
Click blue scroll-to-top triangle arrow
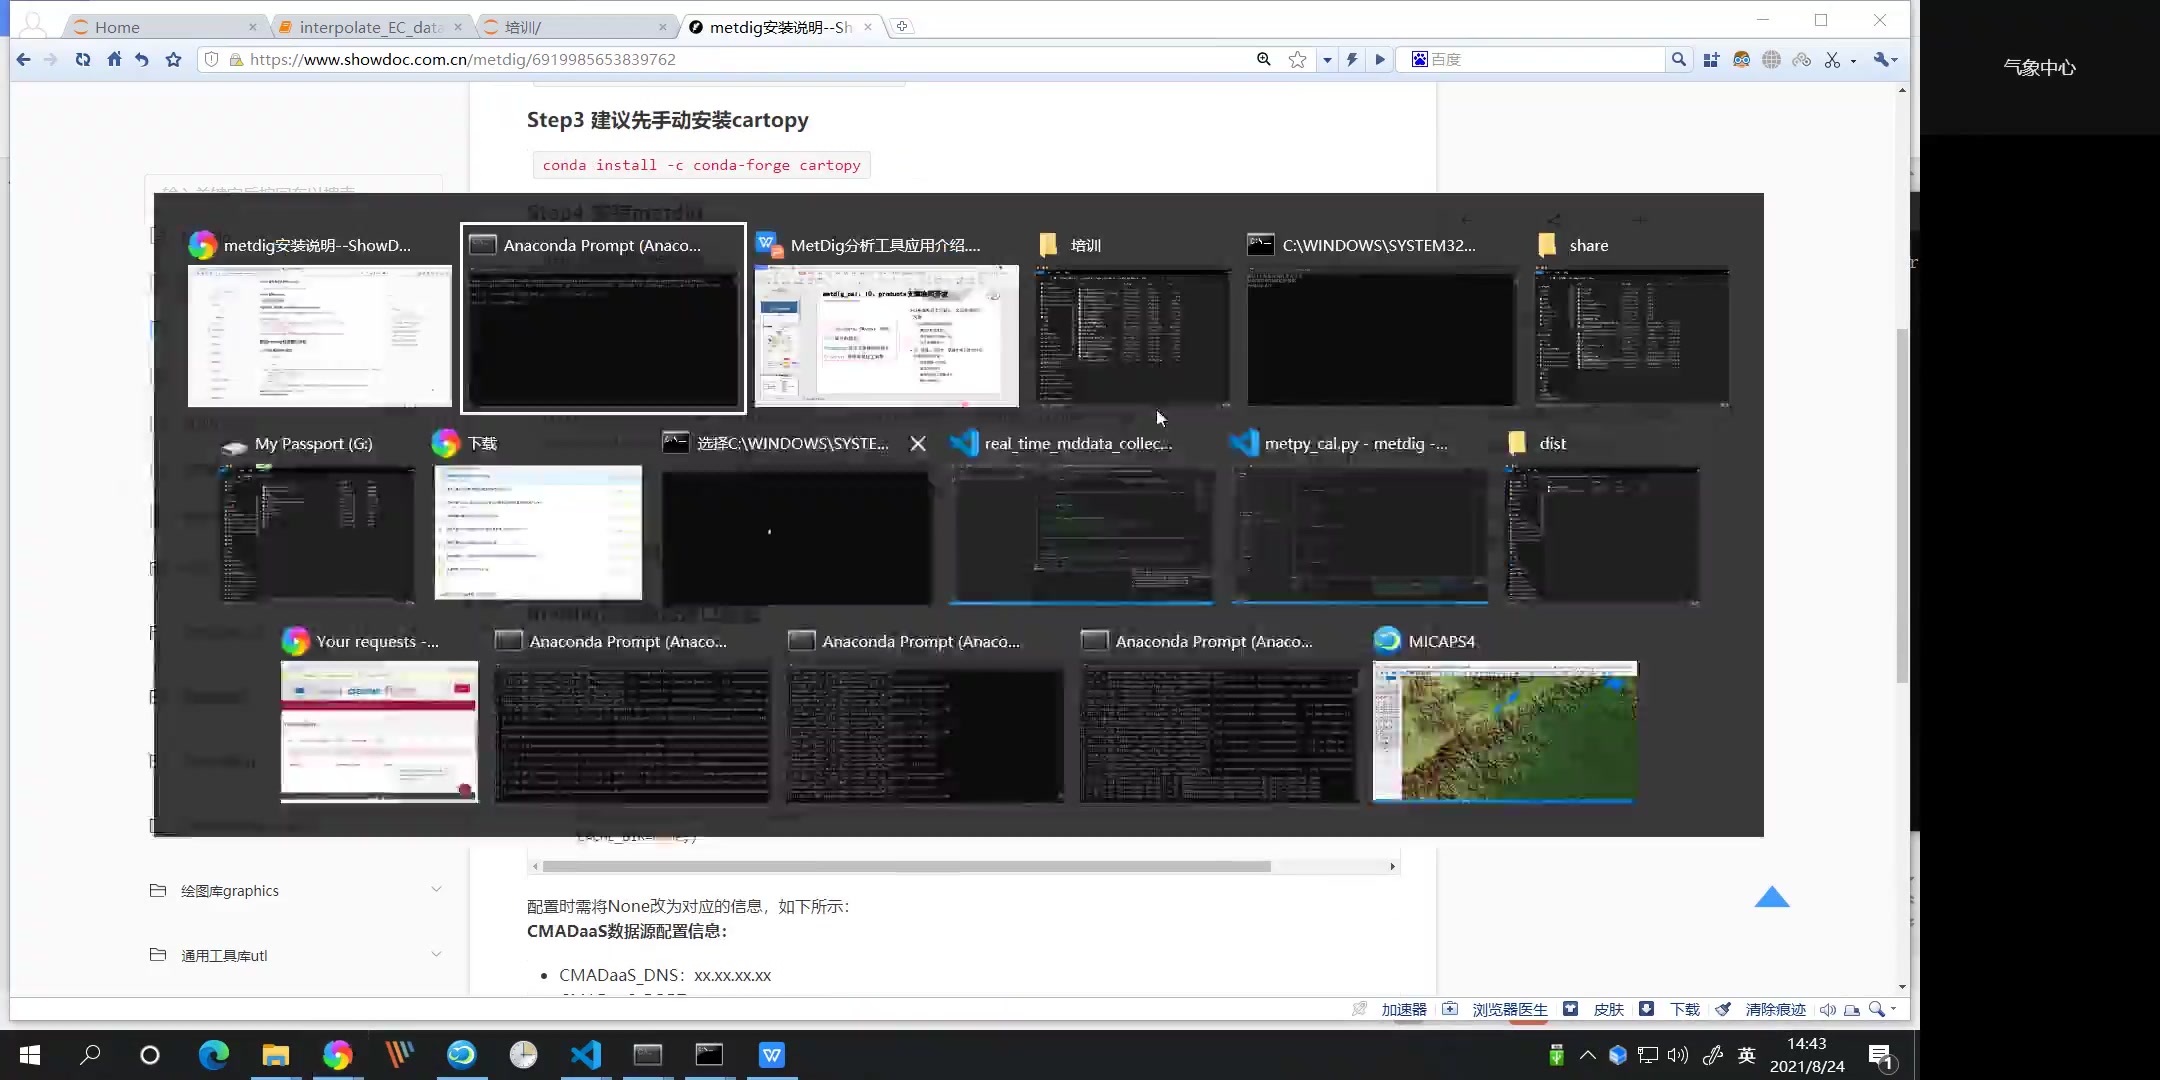(1771, 897)
